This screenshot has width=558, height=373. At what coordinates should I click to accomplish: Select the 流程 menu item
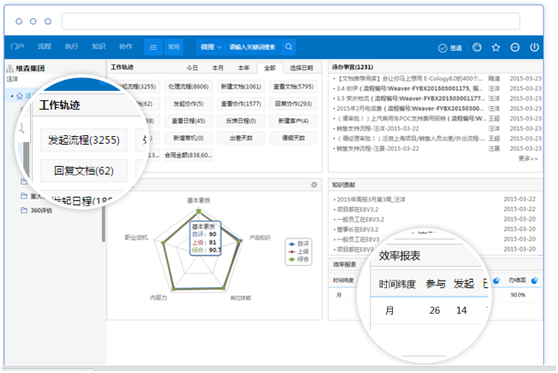[44, 47]
